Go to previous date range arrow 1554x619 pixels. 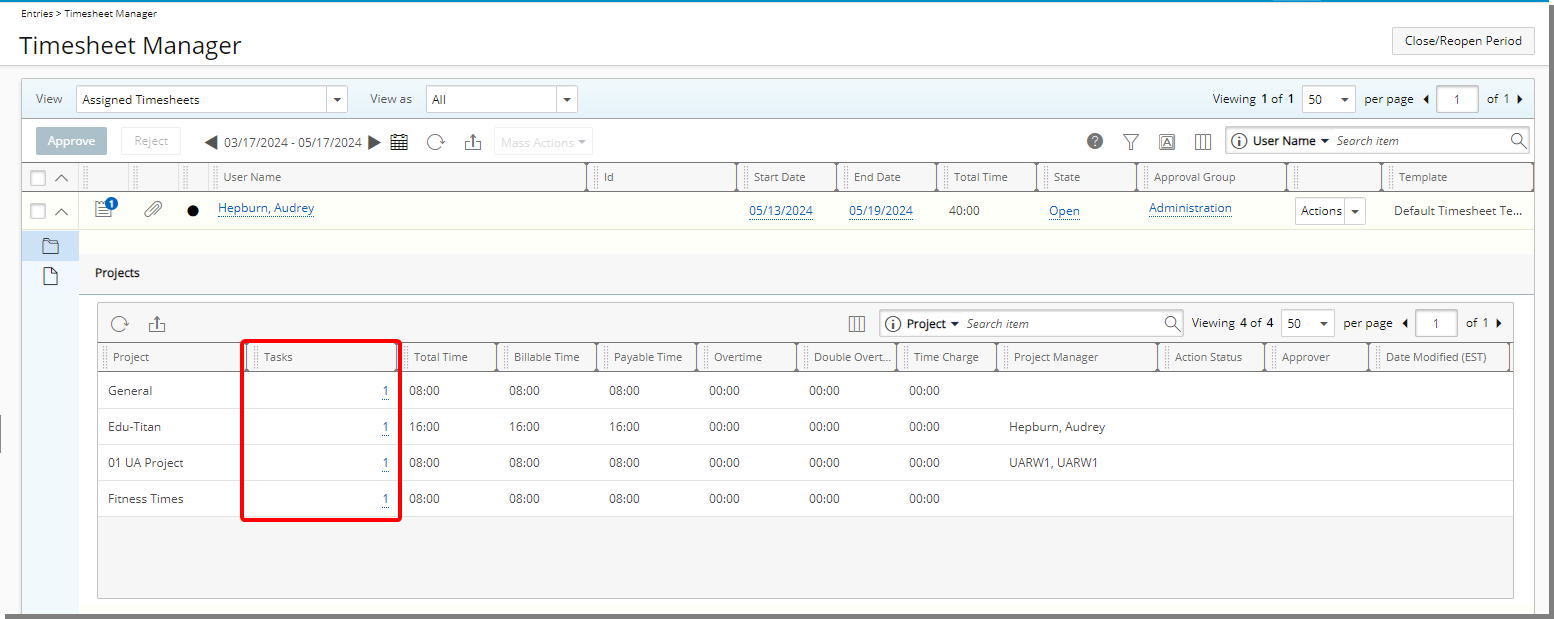pos(211,142)
